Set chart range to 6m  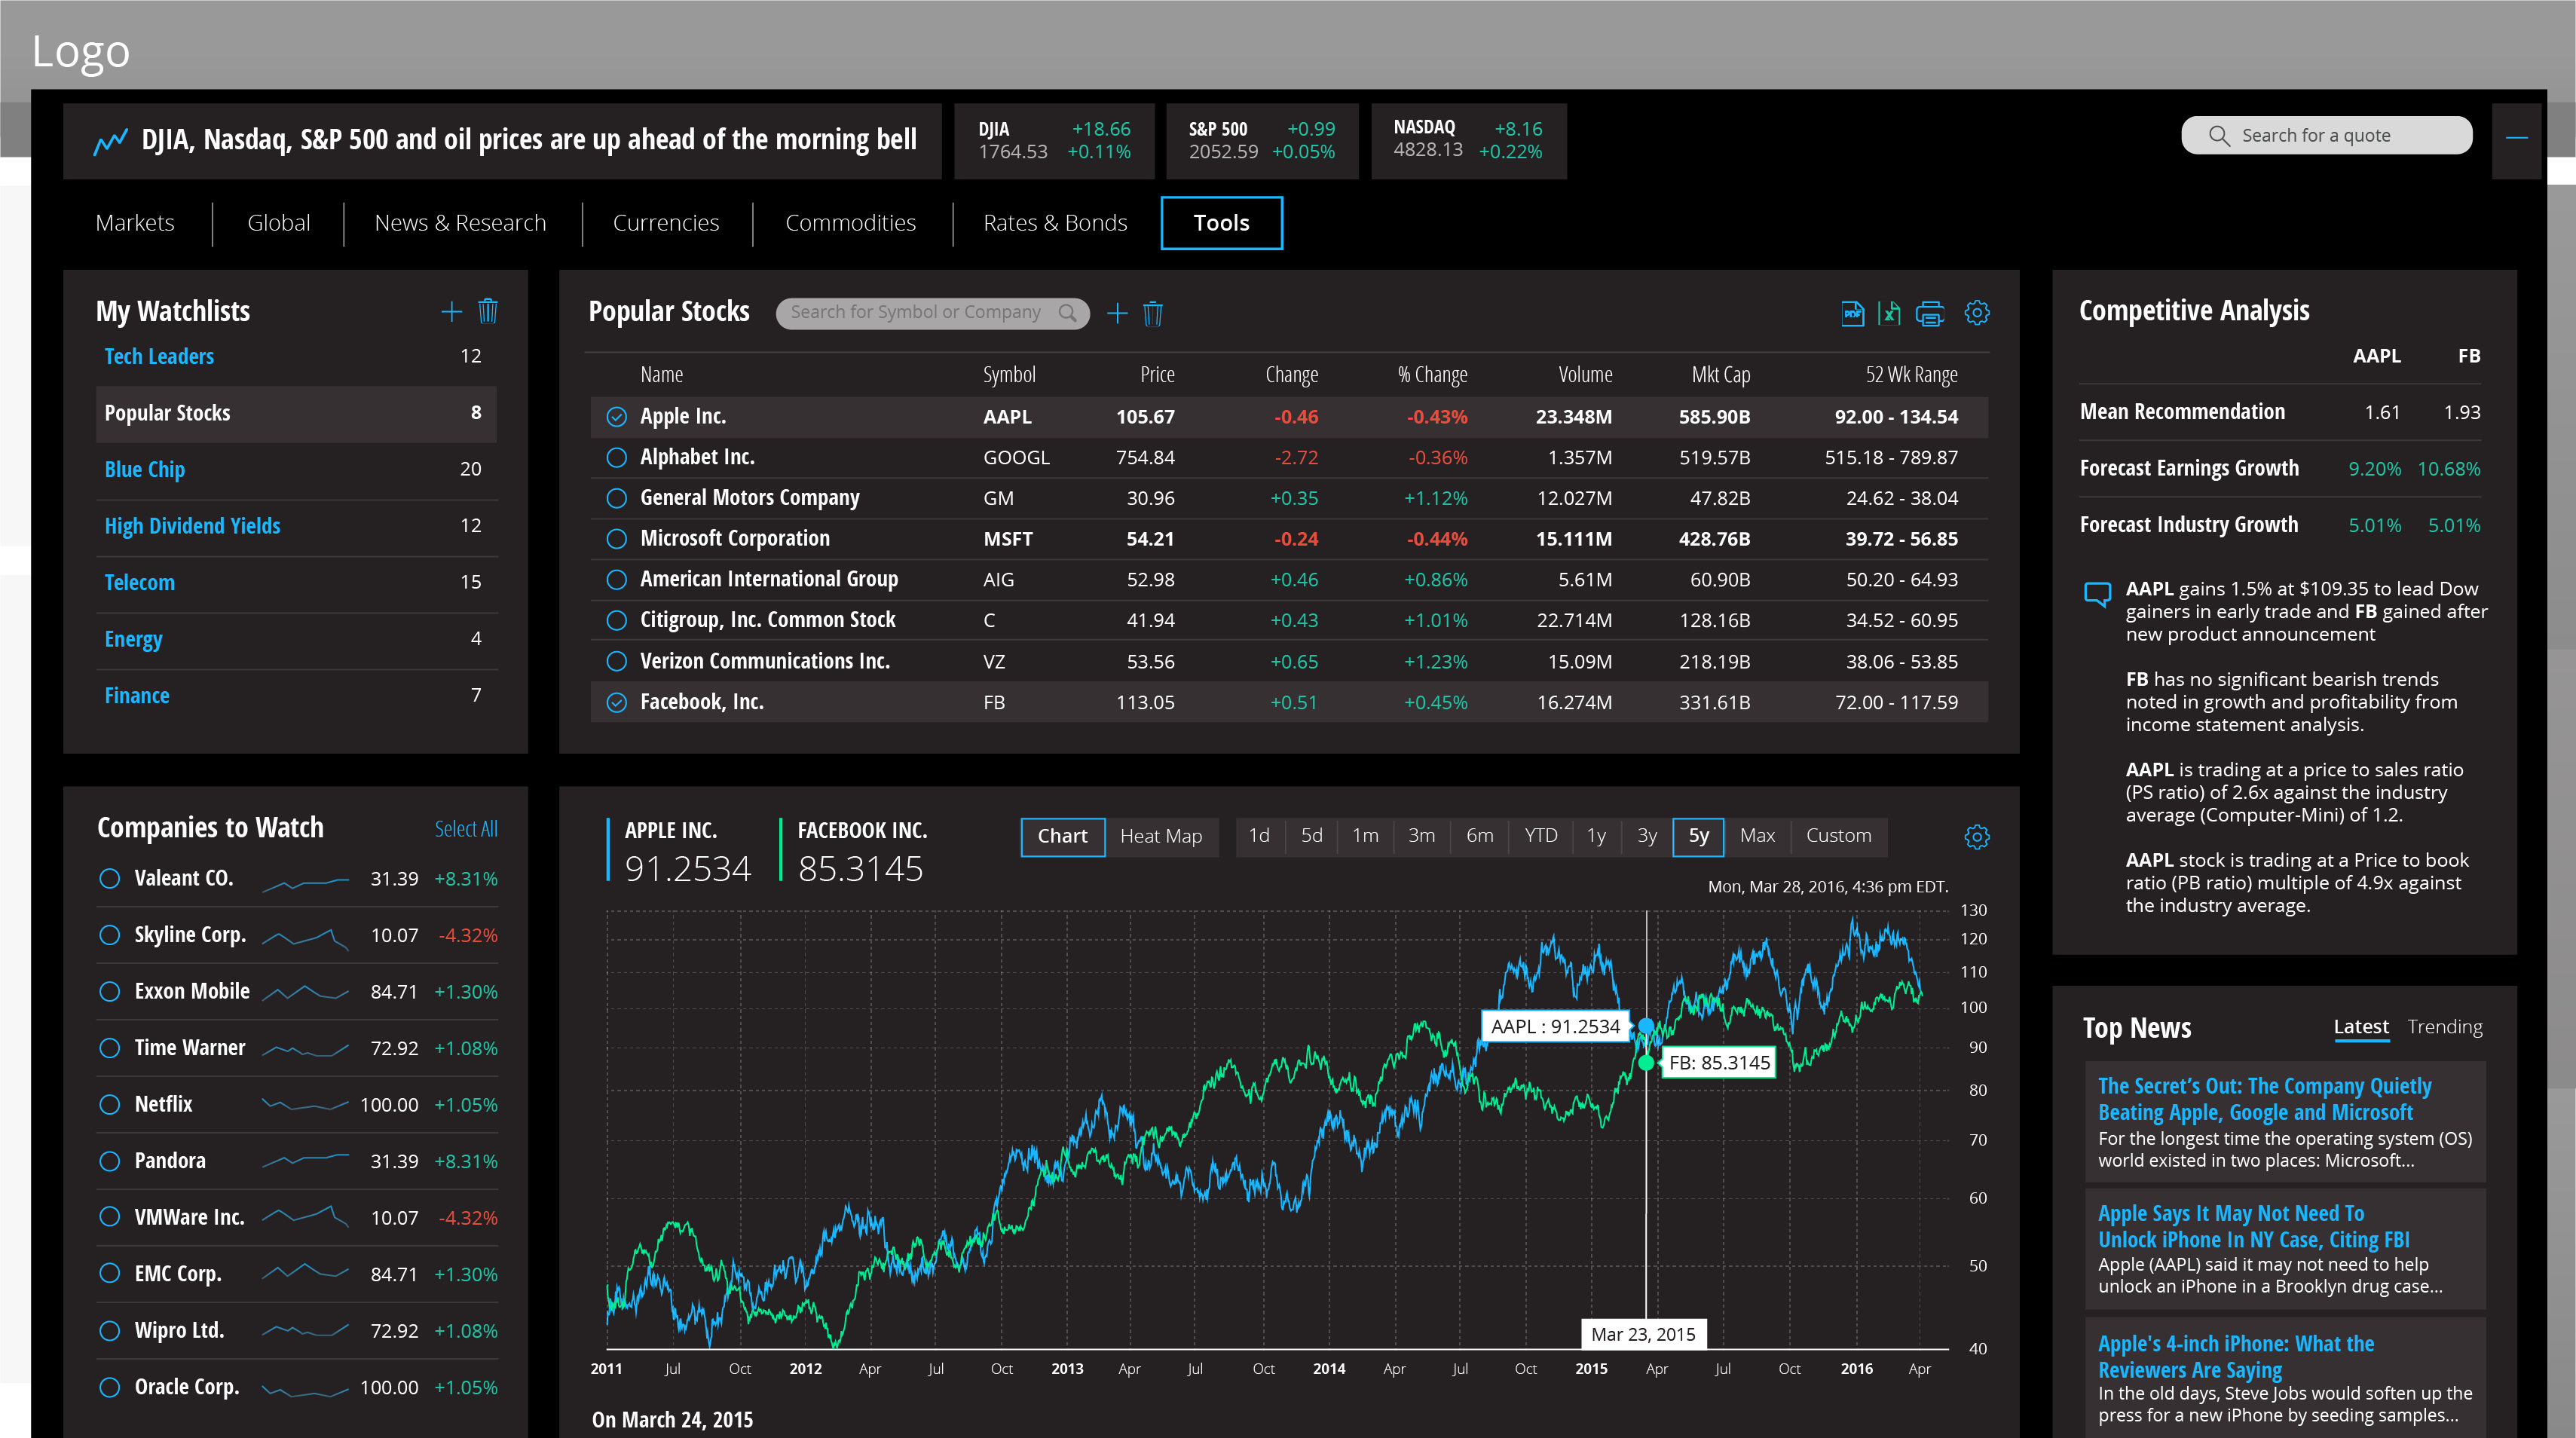pos(1480,836)
